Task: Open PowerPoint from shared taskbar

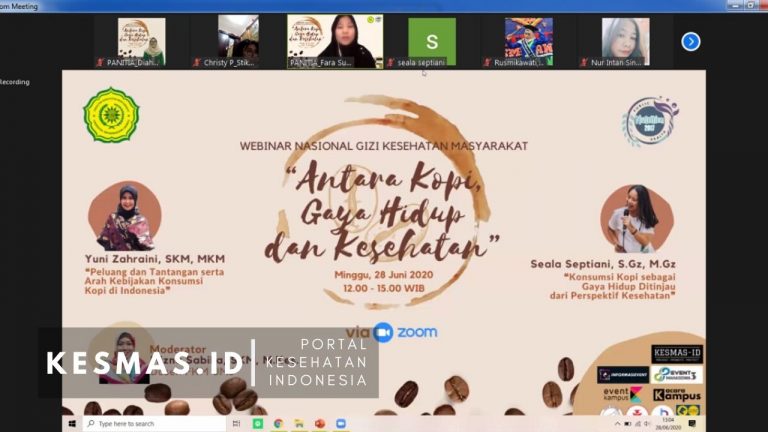Action: pos(320,424)
